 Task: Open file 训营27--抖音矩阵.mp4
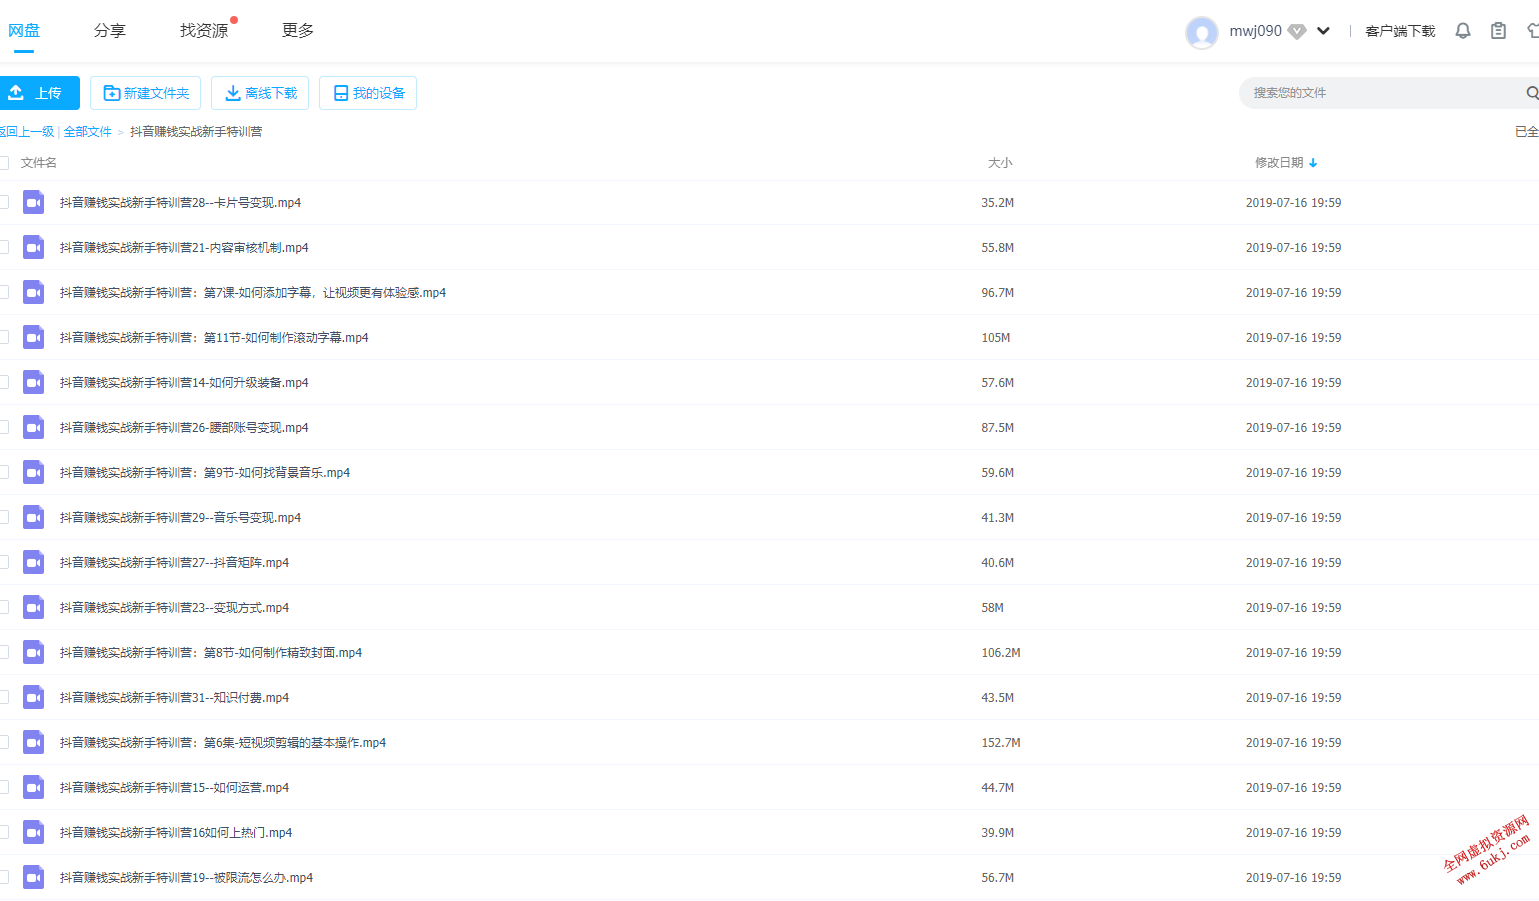174,562
